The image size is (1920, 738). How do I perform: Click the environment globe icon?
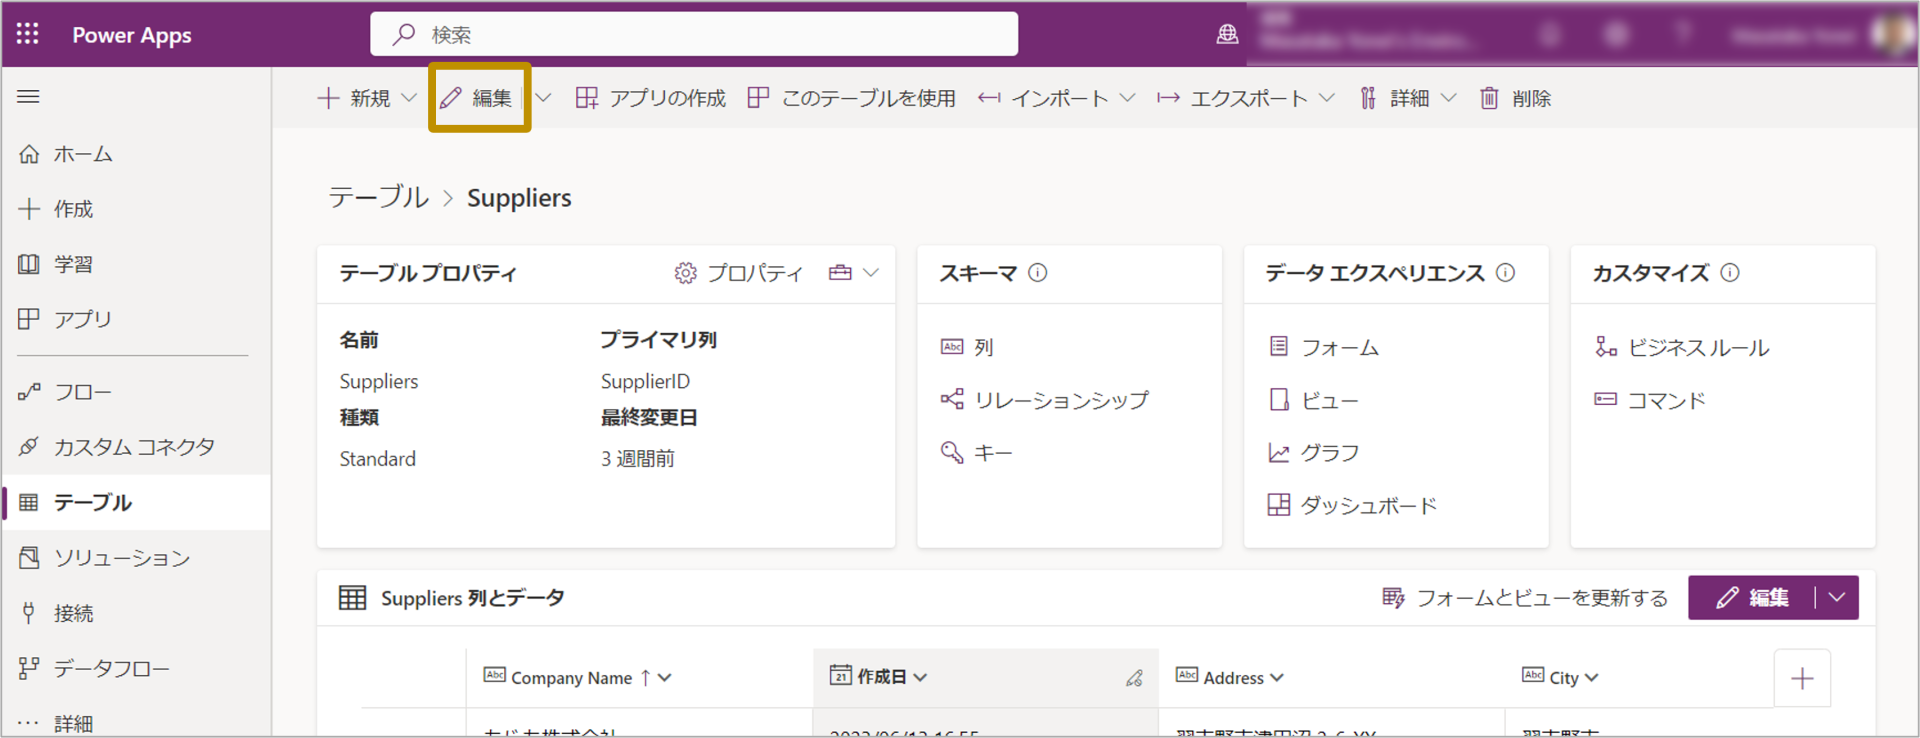pos(1227,35)
